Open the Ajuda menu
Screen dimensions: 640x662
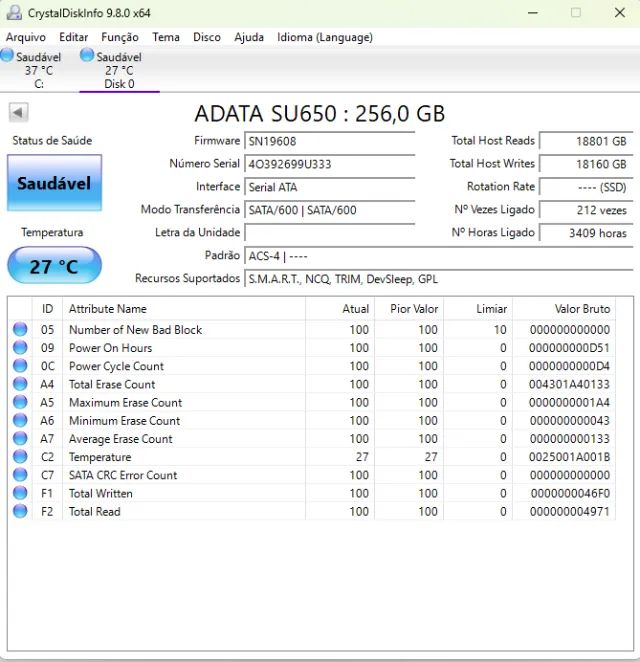coord(249,37)
